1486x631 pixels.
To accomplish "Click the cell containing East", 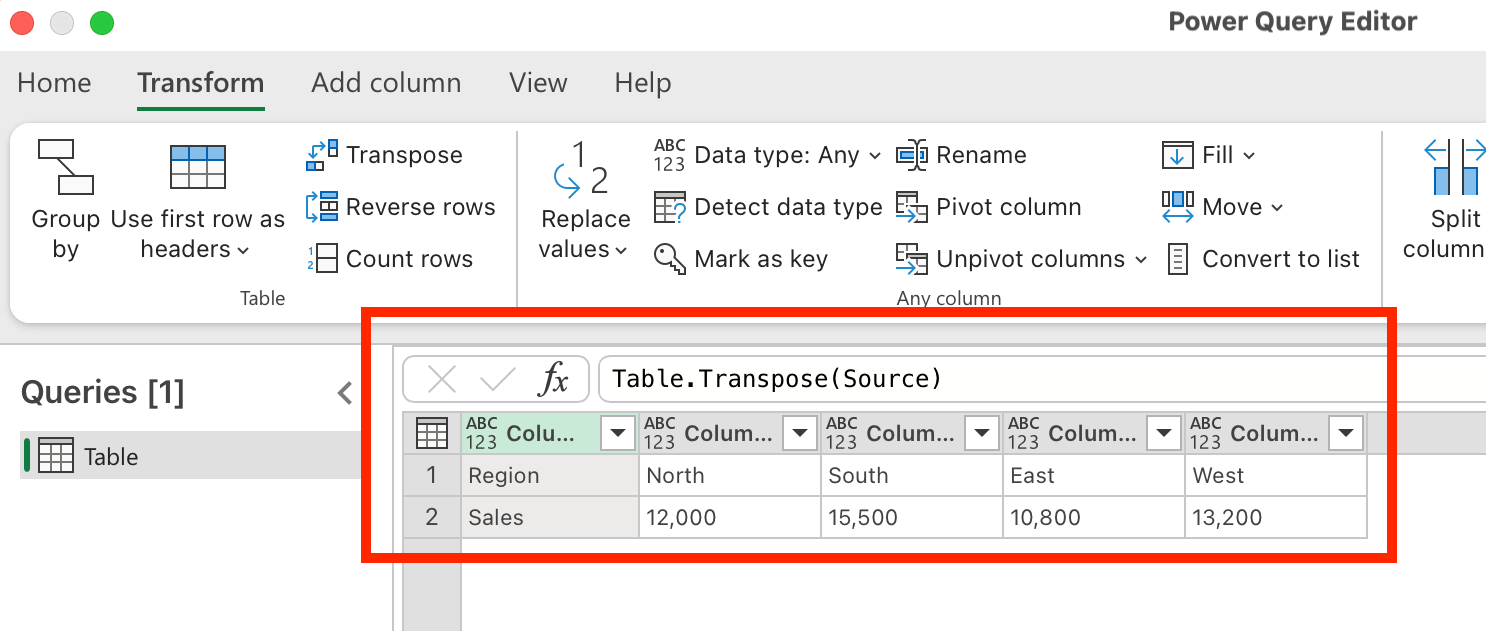I will point(1094,476).
